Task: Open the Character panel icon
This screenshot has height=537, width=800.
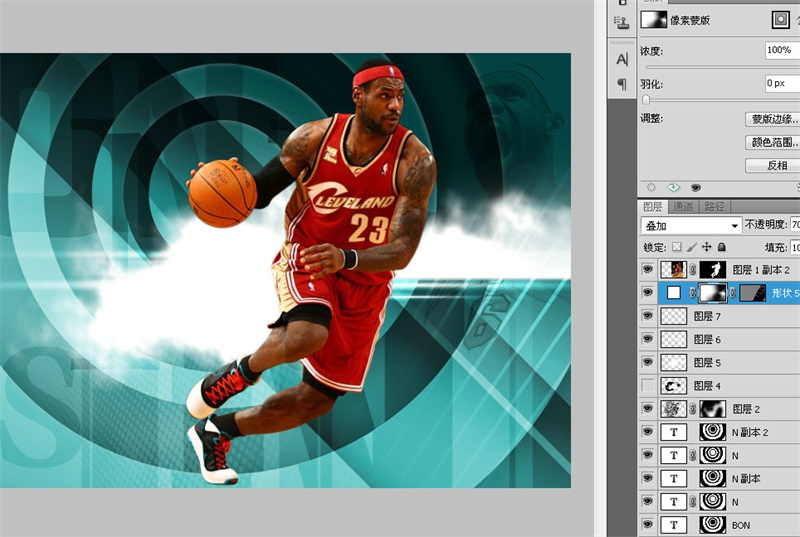Action: tap(622, 59)
